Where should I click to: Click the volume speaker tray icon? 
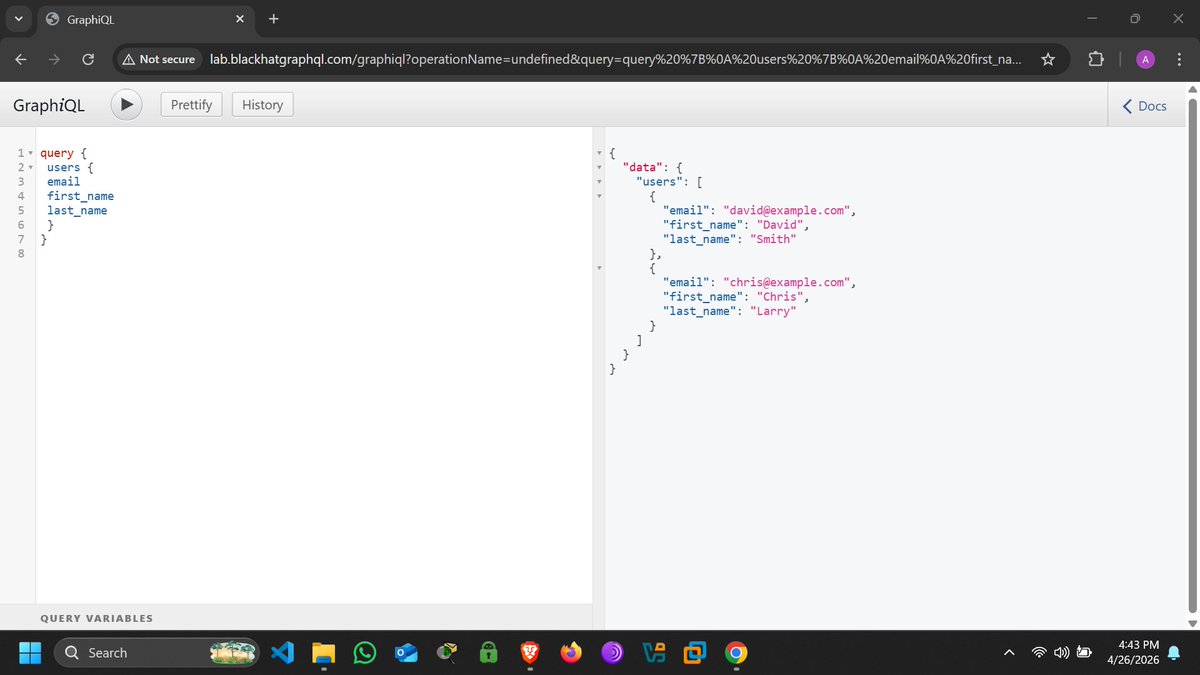pyautogui.click(x=1062, y=653)
